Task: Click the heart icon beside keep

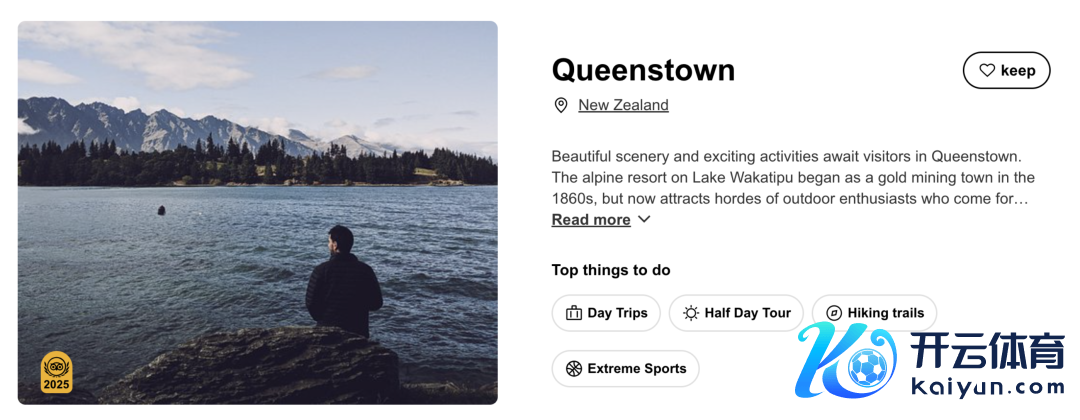Action: tap(987, 70)
